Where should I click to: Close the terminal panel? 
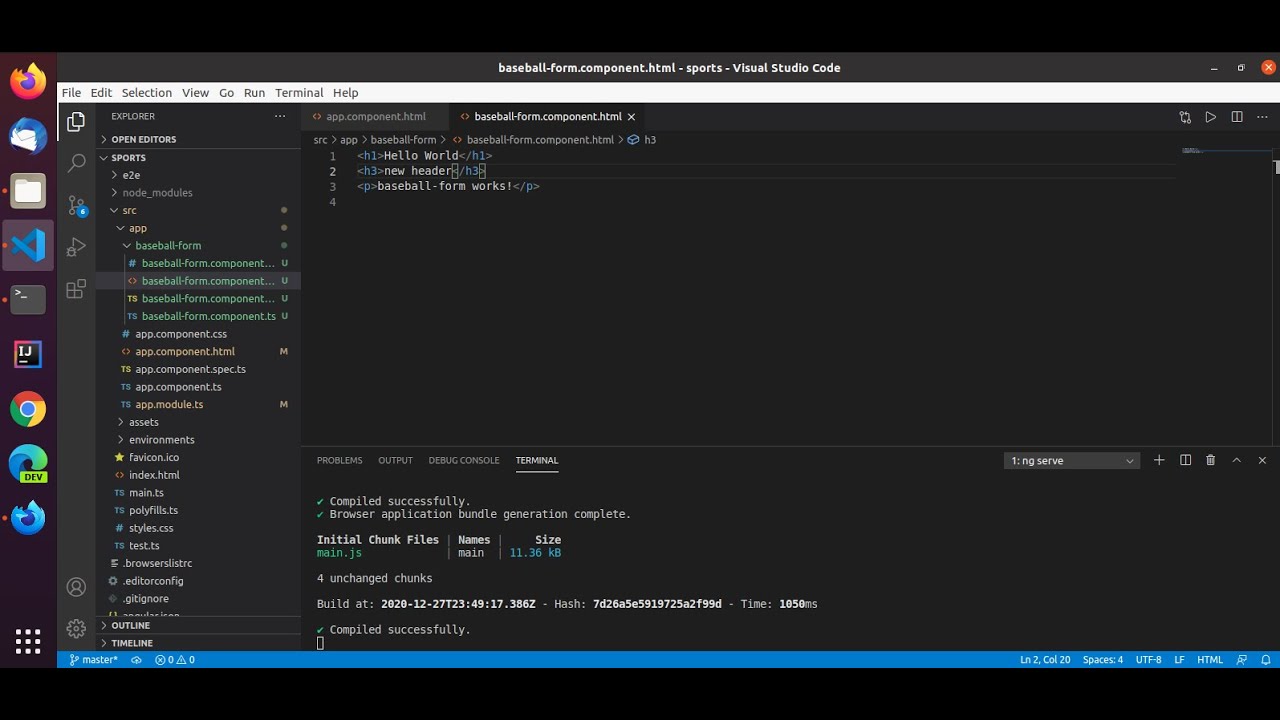(x=1262, y=460)
